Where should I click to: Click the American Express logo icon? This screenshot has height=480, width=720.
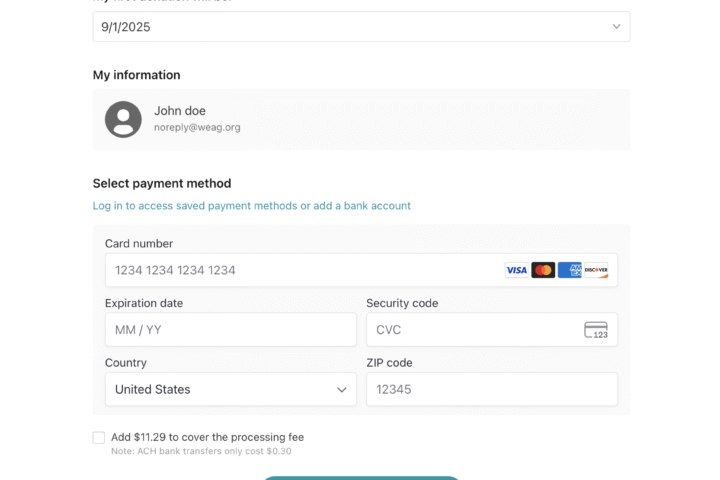[x=569, y=270]
